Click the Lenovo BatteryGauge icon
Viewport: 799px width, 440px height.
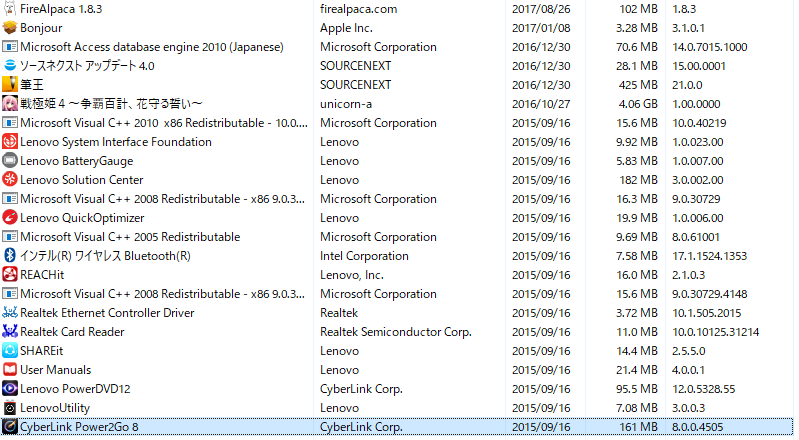10,161
